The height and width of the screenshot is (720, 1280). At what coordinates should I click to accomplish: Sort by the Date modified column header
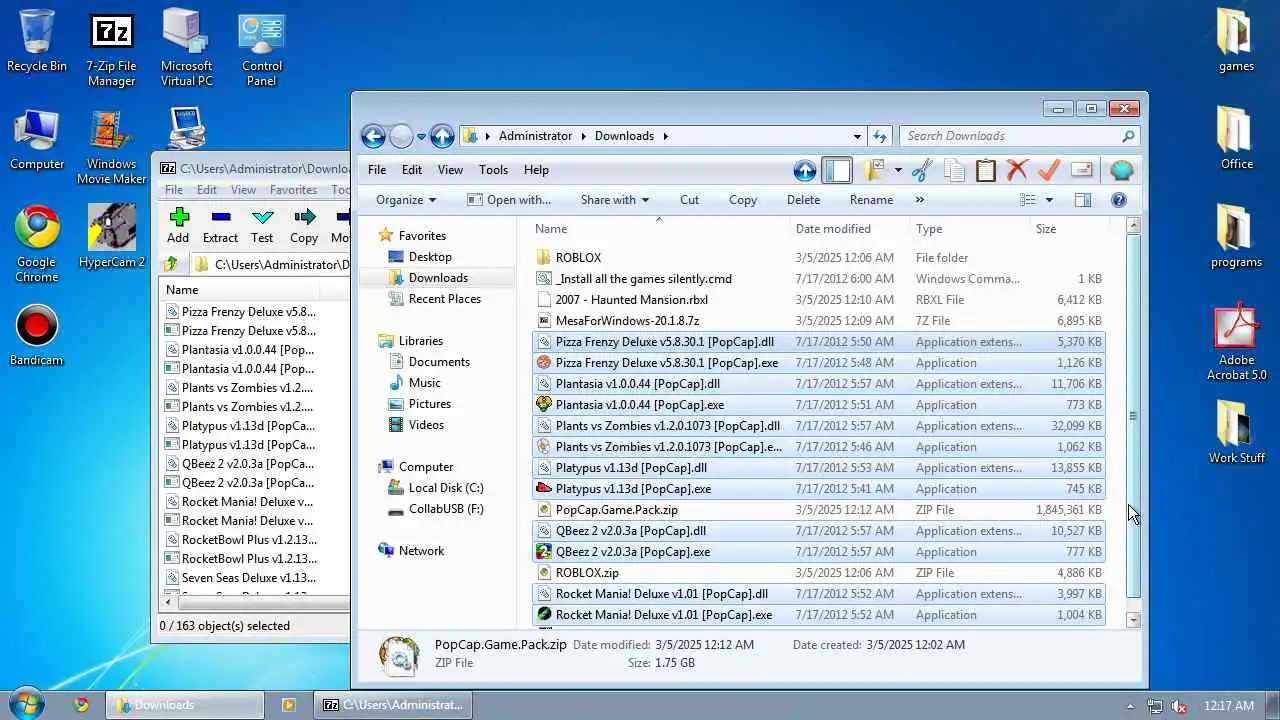tap(833, 229)
